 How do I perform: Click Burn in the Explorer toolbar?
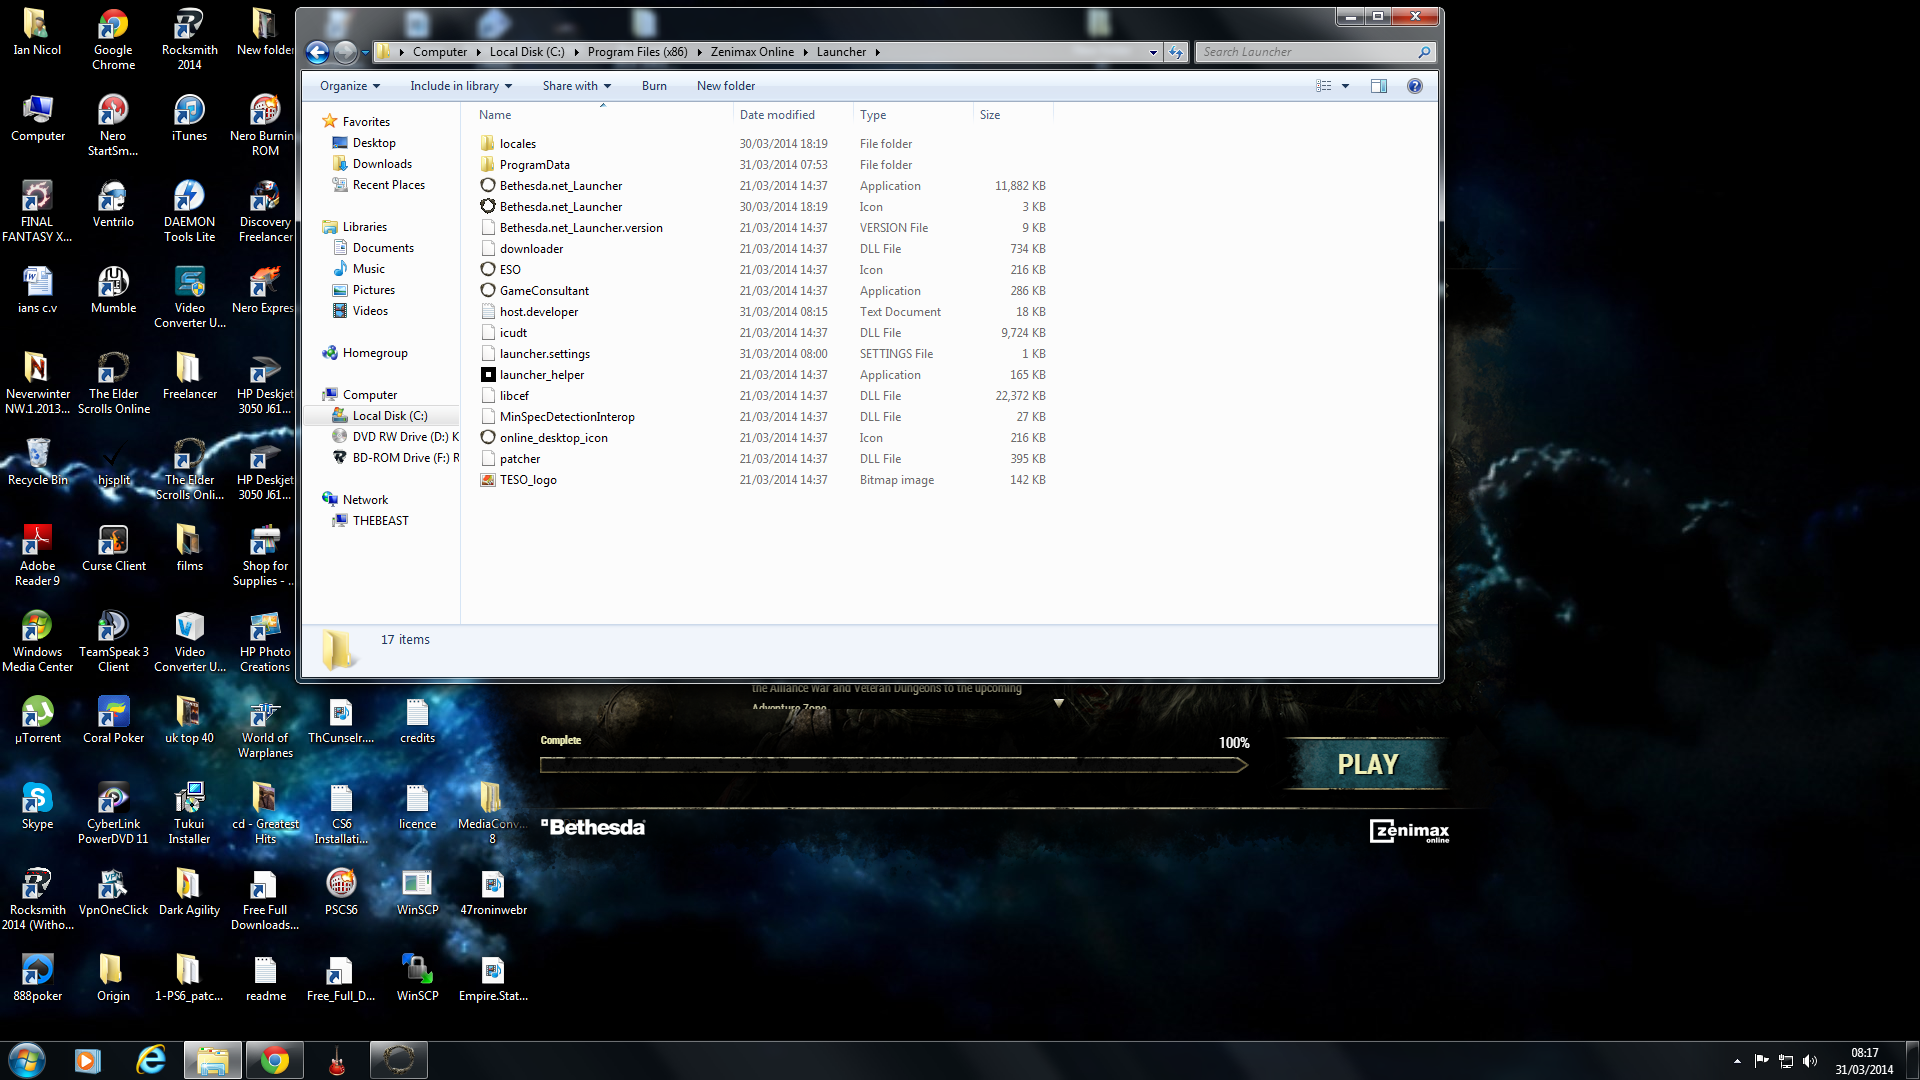coord(654,86)
